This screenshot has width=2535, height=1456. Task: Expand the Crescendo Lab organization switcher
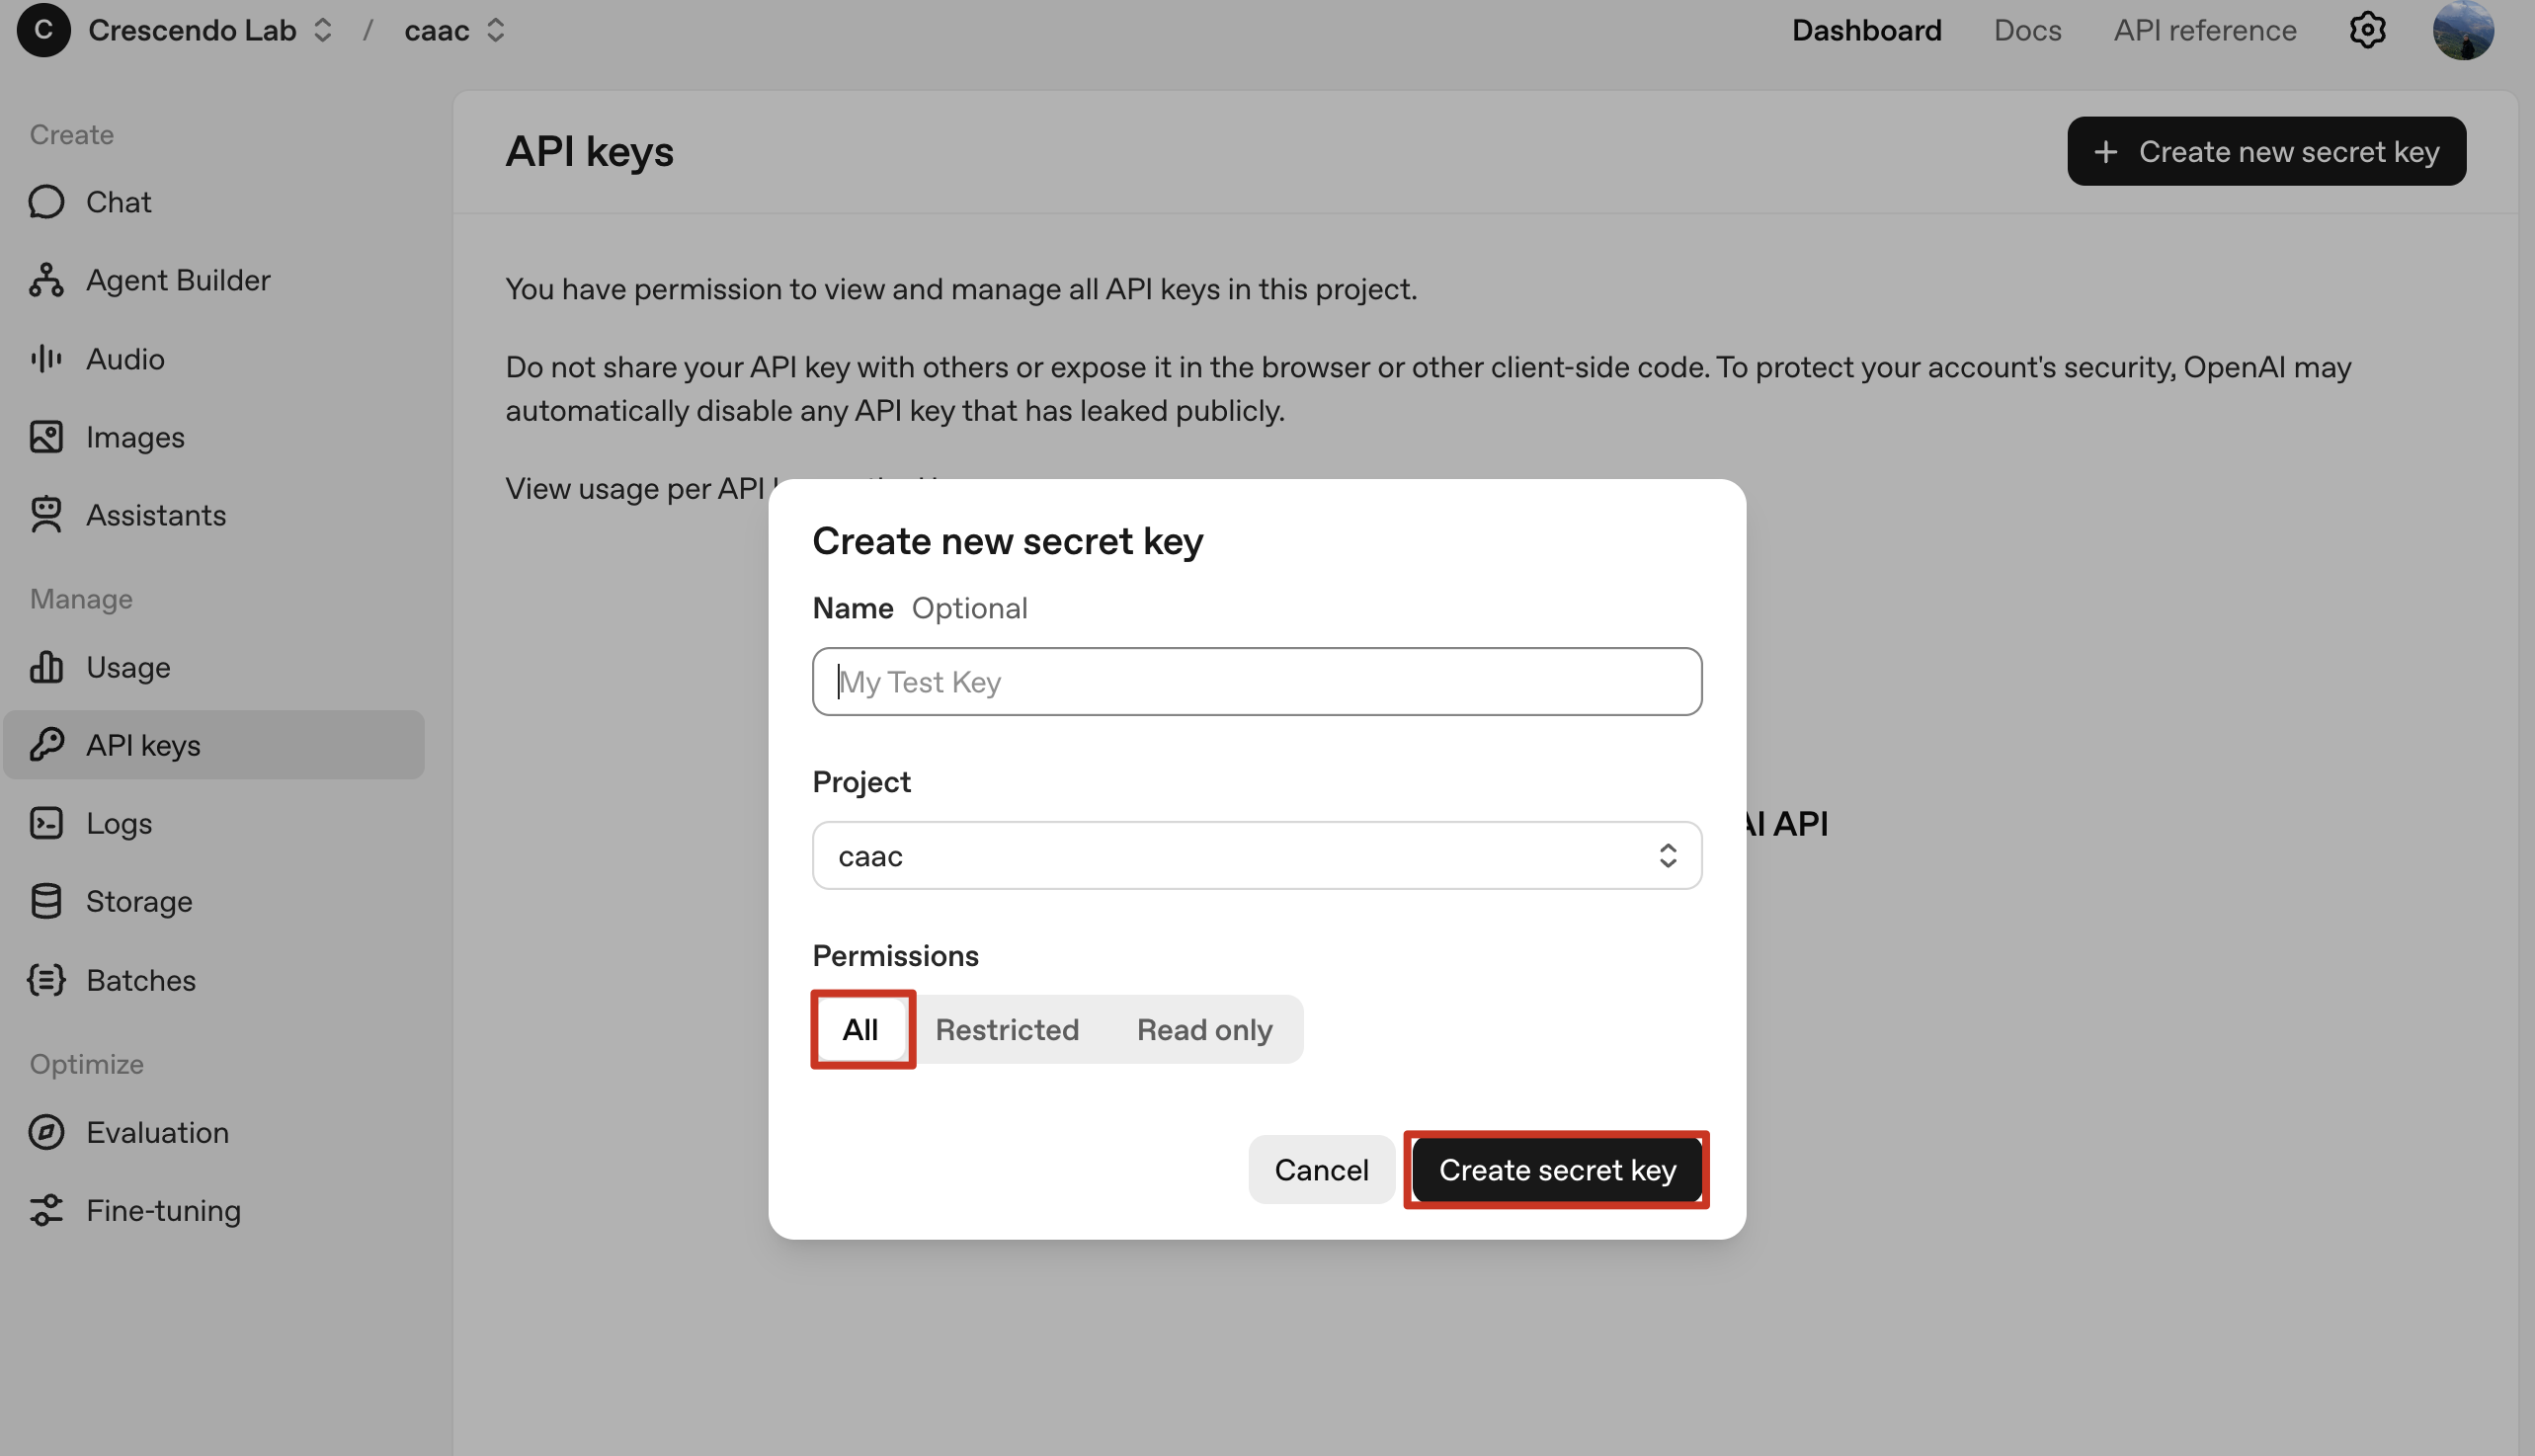point(210,30)
